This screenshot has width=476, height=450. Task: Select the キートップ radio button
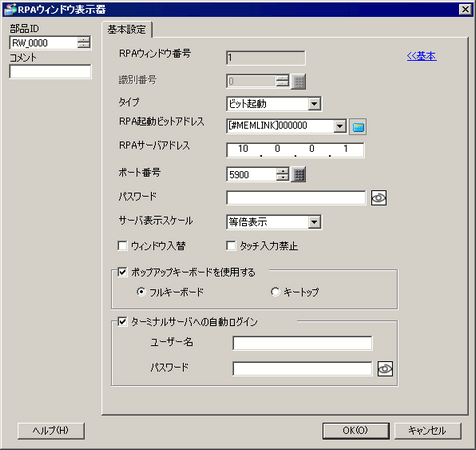[x=275, y=292]
